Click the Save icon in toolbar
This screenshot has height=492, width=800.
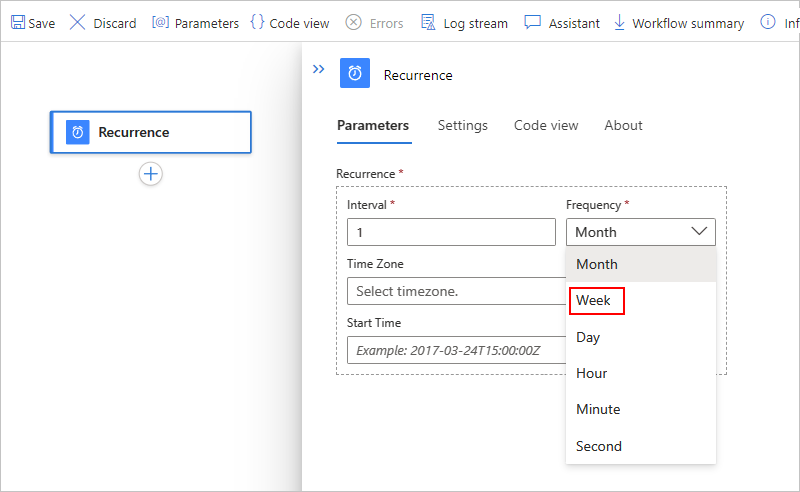coord(18,22)
